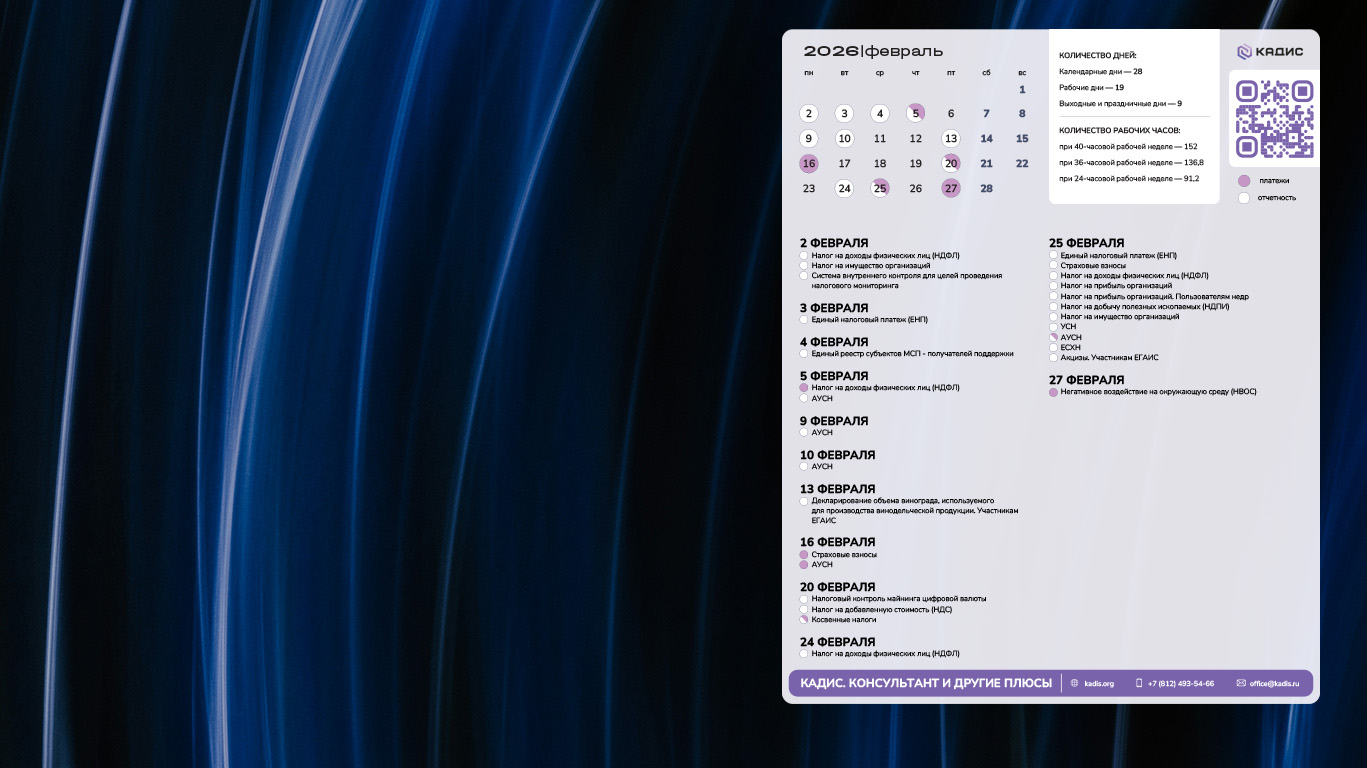Screen dimensions: 1367x768
Task: Click the КАДИС logo icon
Action: click(1244, 52)
